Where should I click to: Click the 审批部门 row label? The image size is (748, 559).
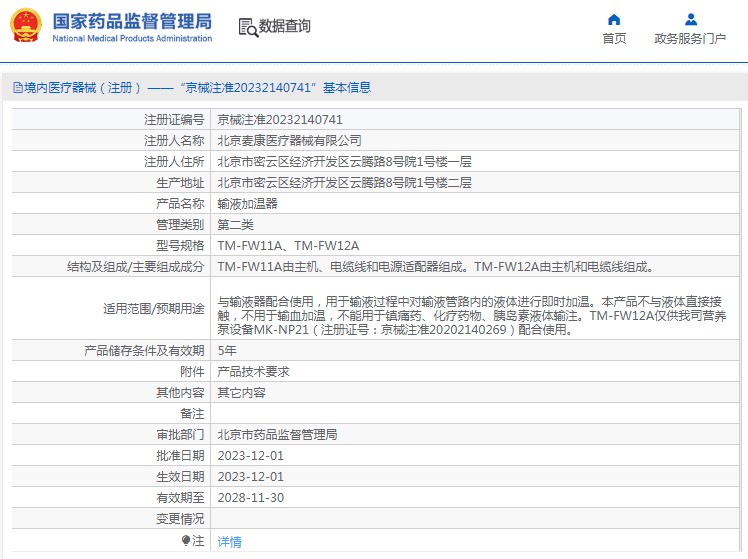(x=180, y=435)
